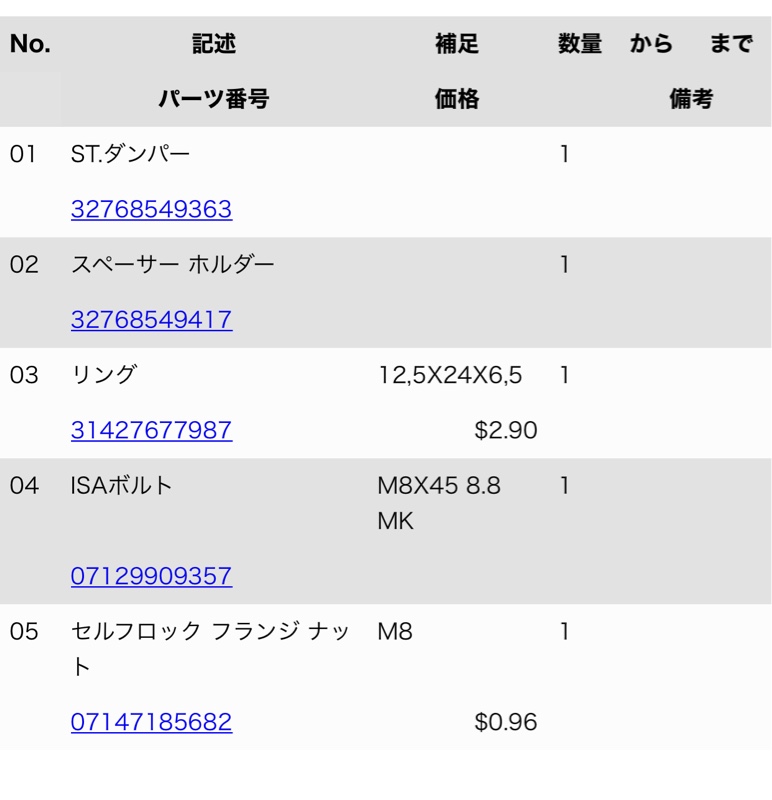The height and width of the screenshot is (800, 772).
Task: Click the 数量 column header
Action: click(x=580, y=45)
